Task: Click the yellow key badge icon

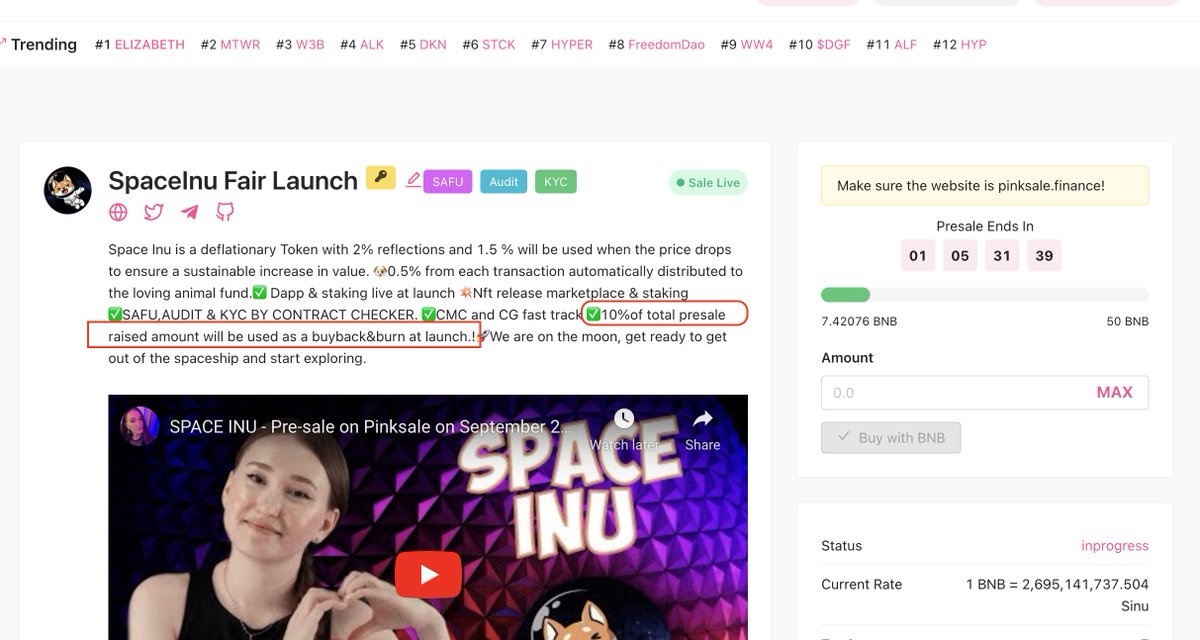Action: coord(381,178)
